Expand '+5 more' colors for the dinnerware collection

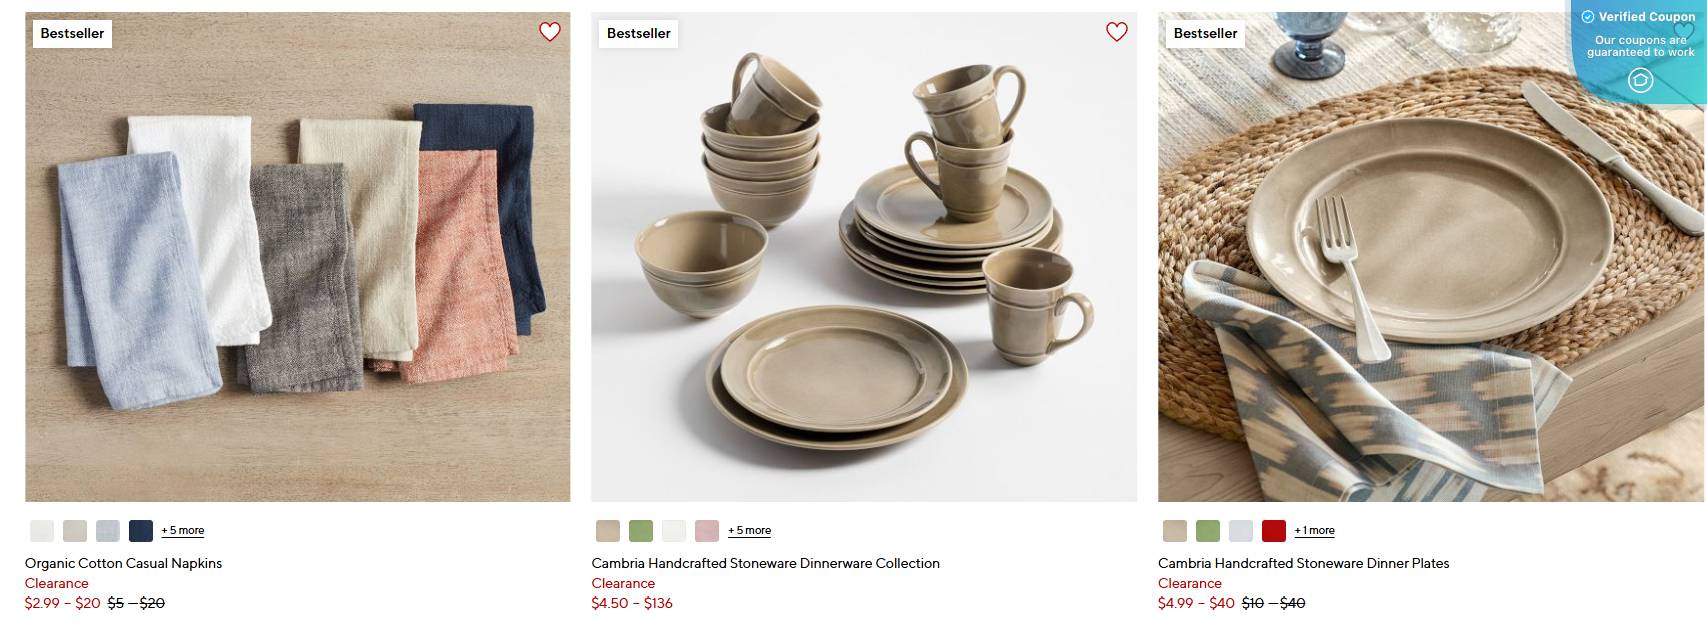747,530
